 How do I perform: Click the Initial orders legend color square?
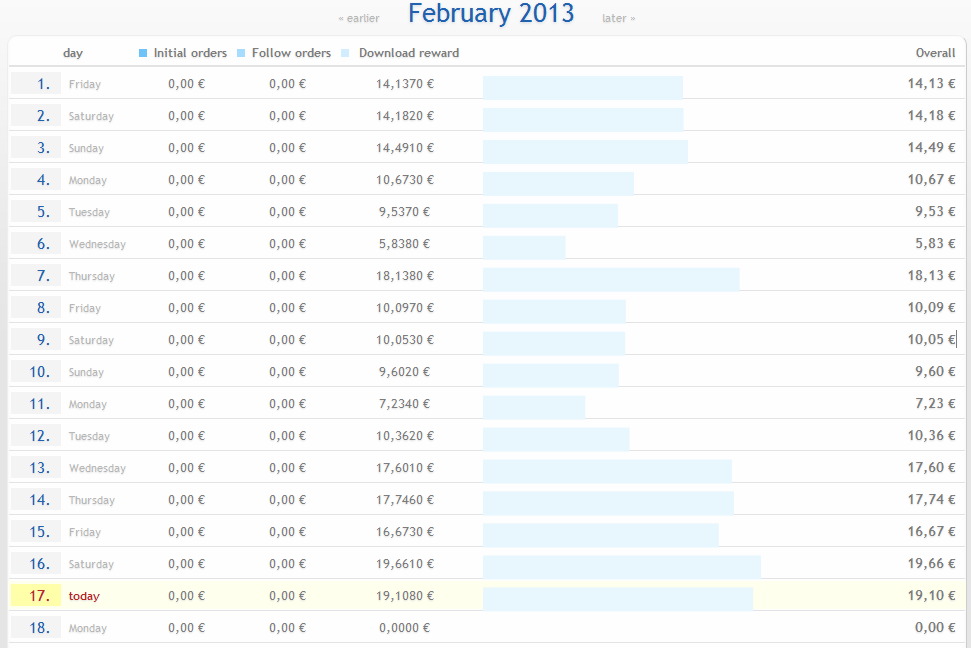143,53
